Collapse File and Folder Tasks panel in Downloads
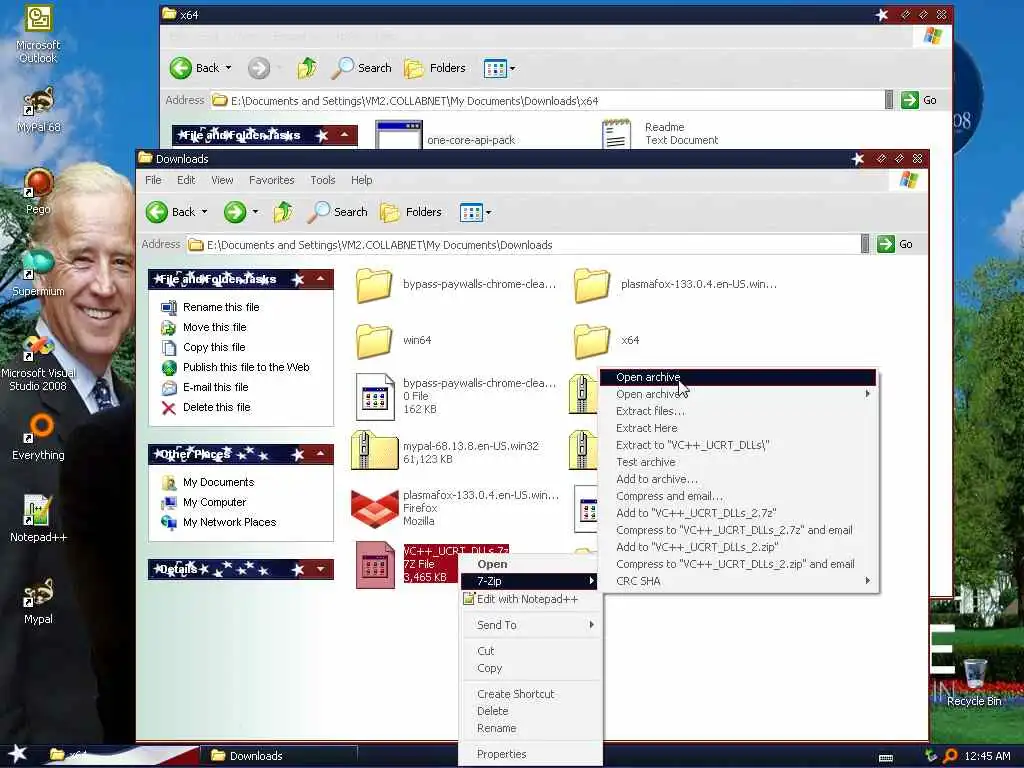The width and height of the screenshot is (1024, 768). point(321,279)
